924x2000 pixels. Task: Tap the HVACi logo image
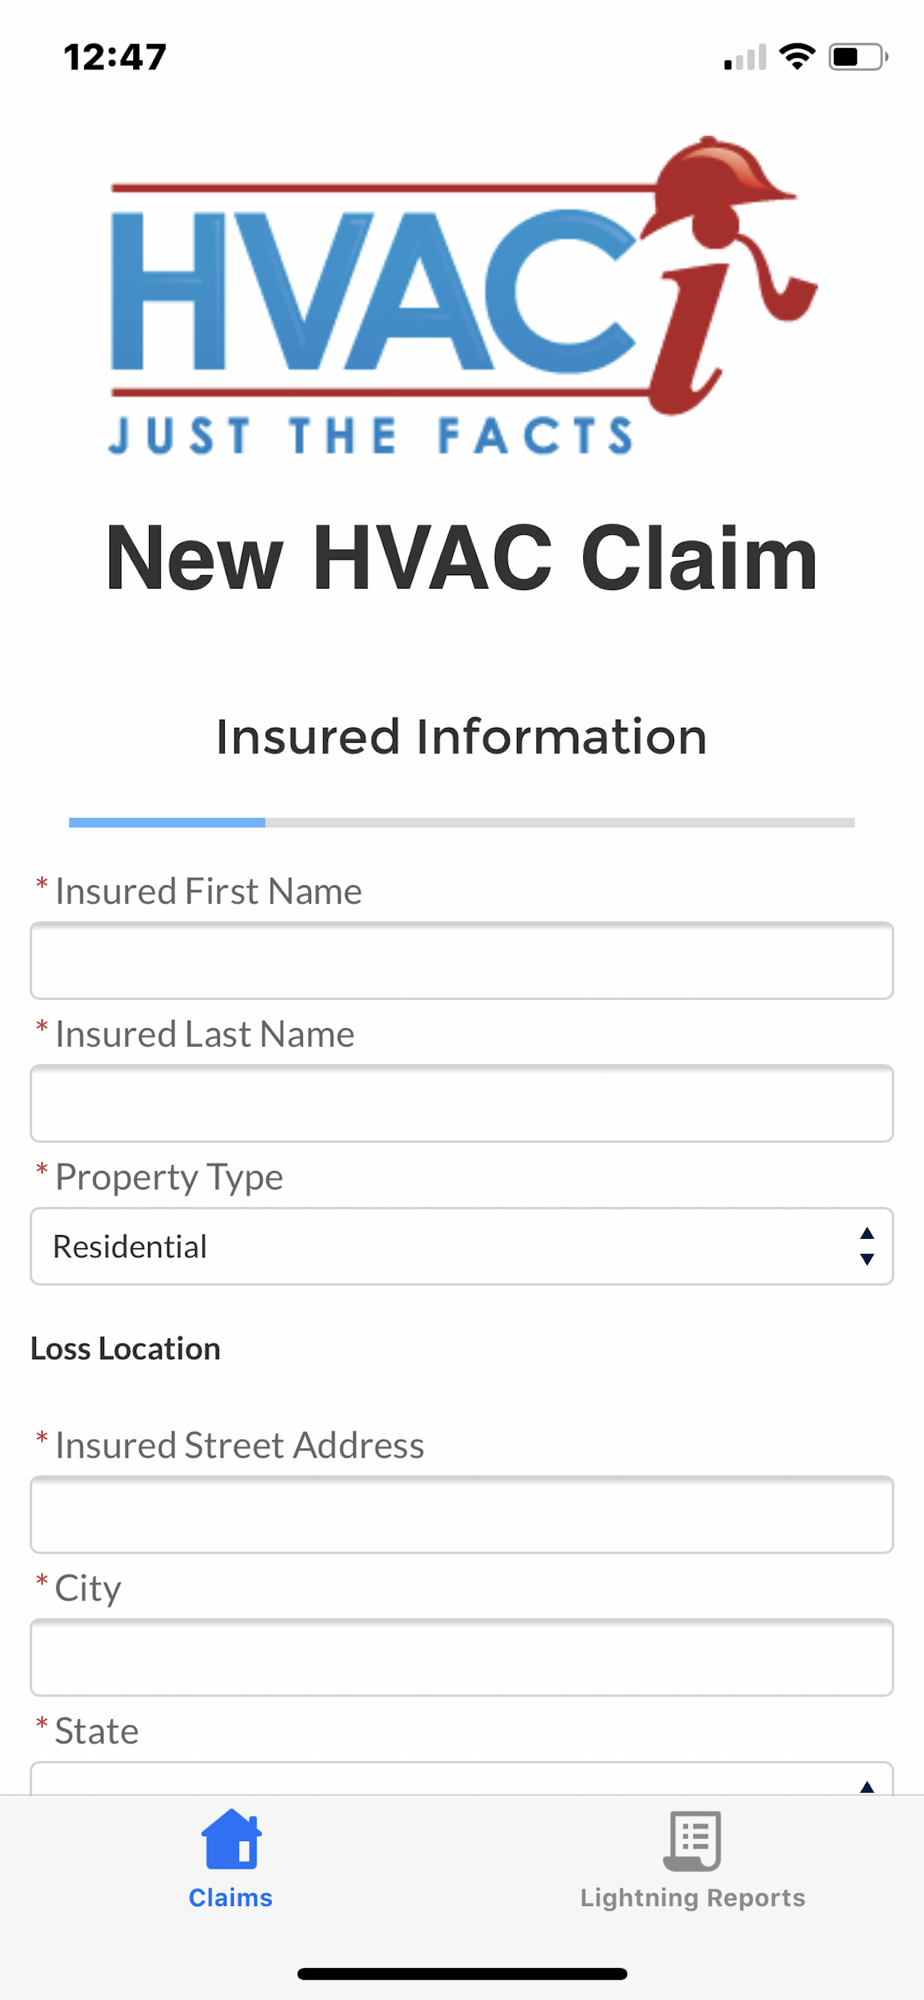pyautogui.click(x=463, y=297)
